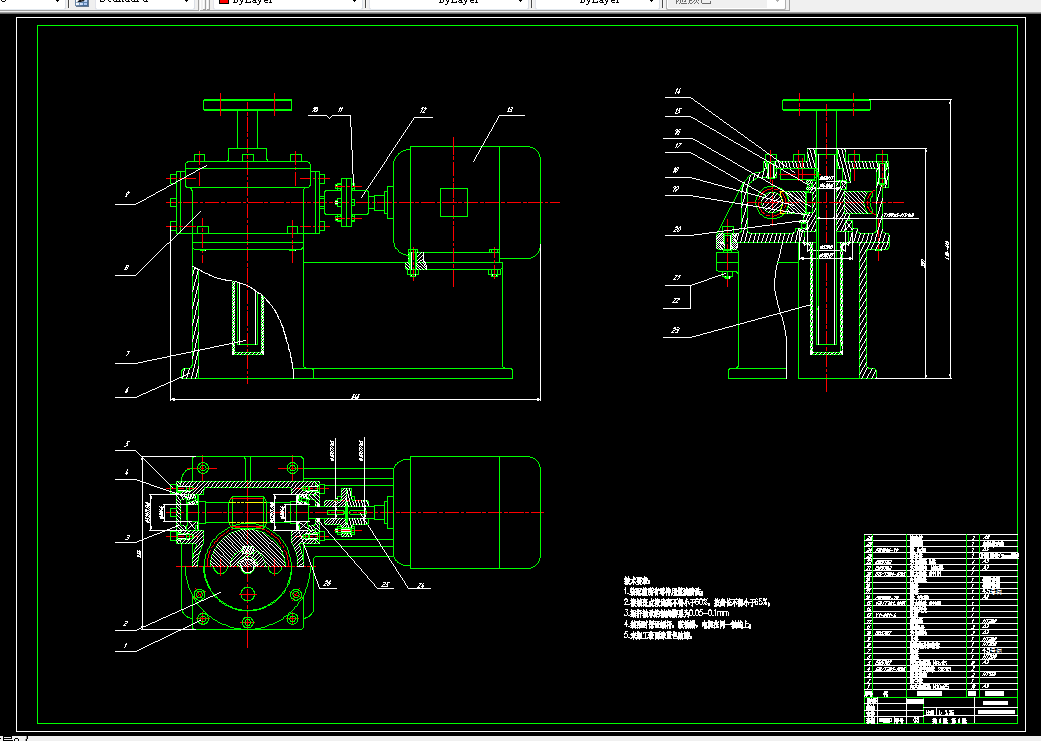Image resolution: width=1041 pixels, height=741 pixels.
Task: Select the base width dimension under front view
Action: 355,398
